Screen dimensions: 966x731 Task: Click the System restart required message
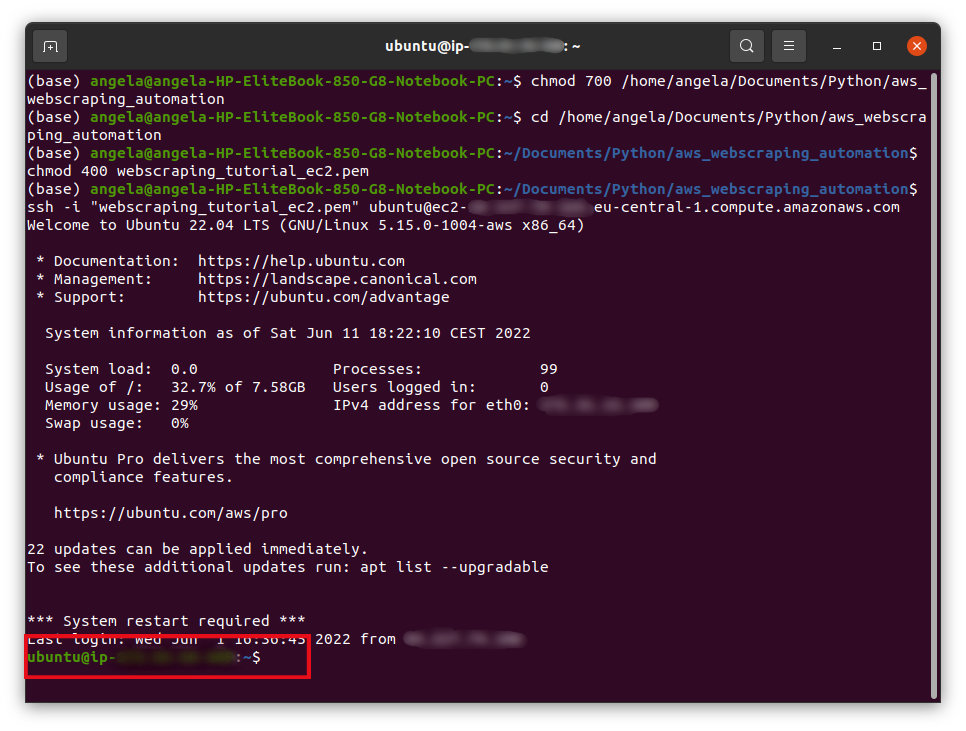point(163,620)
